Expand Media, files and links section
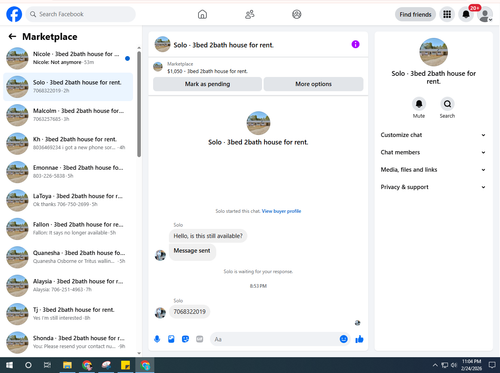Image resolution: width=500 pixels, height=373 pixels. 433,170
